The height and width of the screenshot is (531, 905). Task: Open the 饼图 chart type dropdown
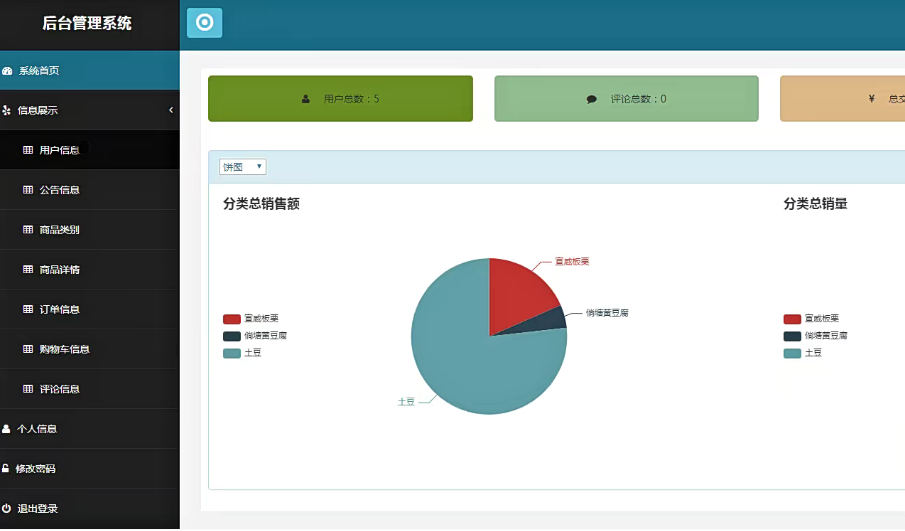[242, 167]
